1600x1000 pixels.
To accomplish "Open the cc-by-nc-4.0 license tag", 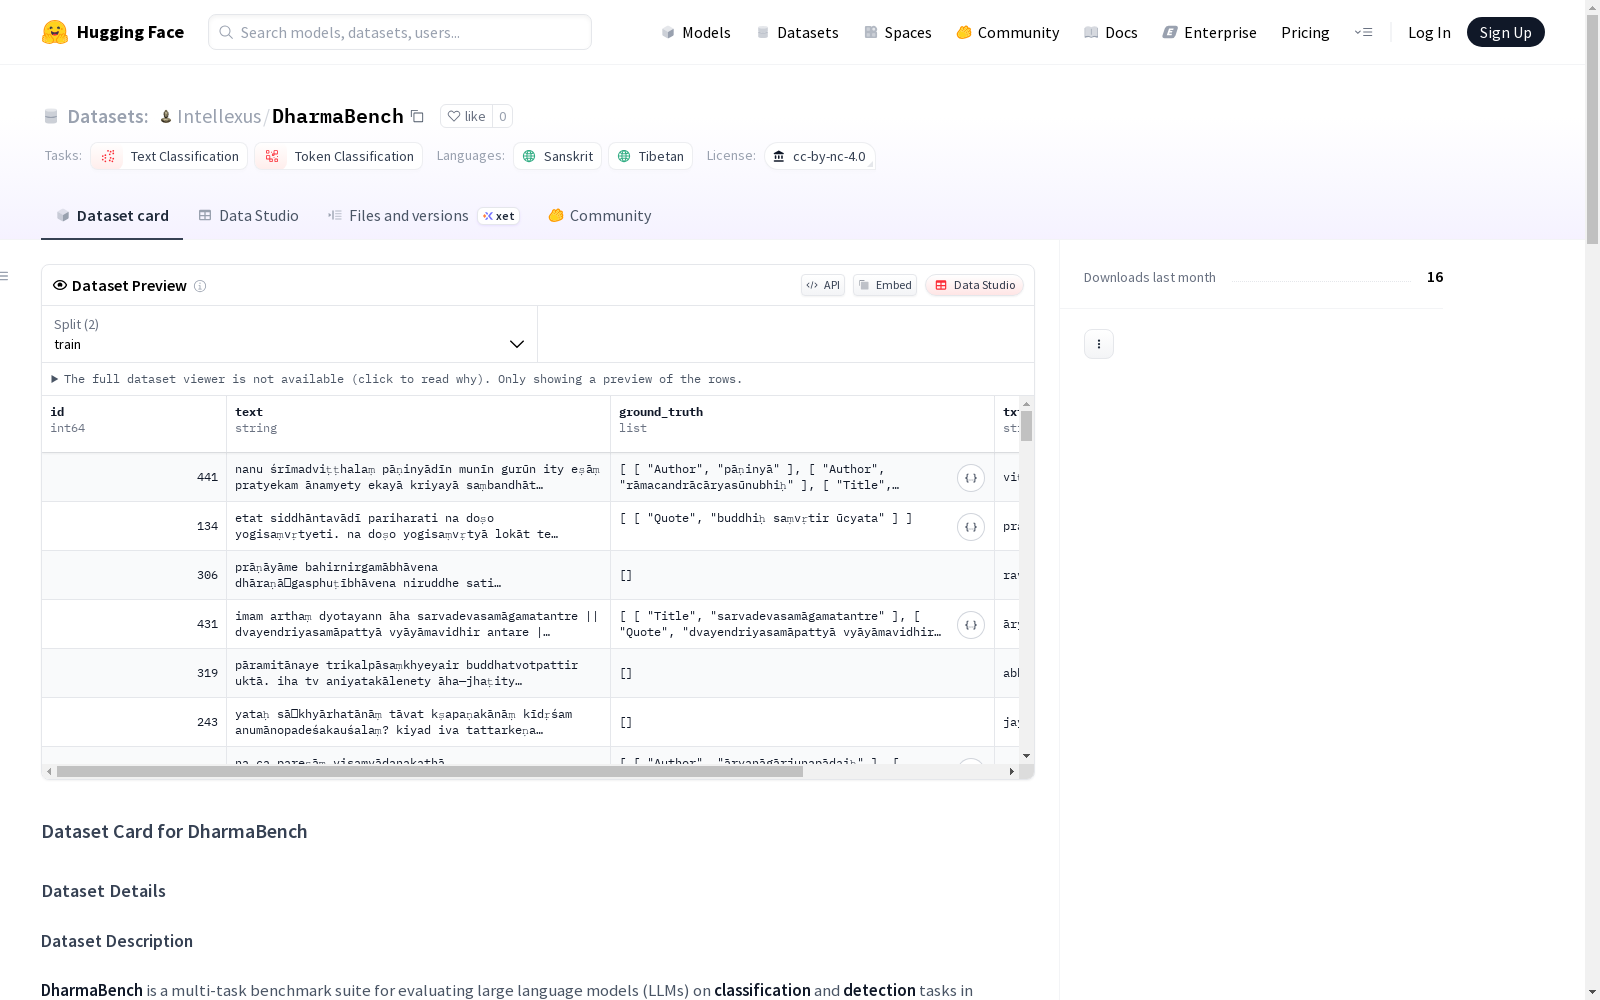I will [820, 156].
